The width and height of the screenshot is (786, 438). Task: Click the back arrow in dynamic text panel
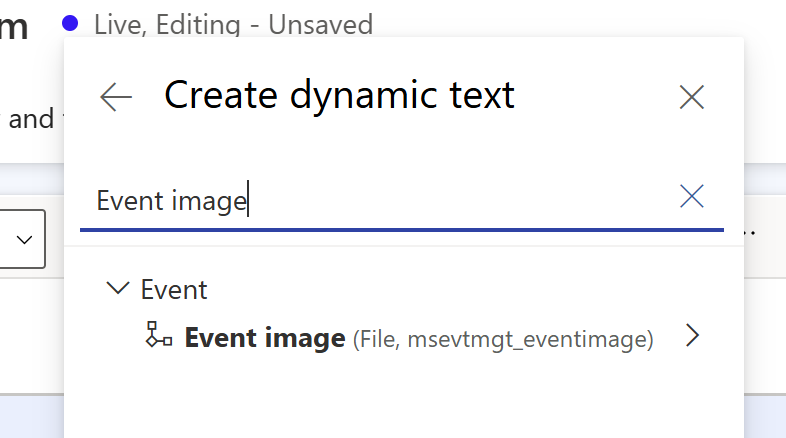116,96
